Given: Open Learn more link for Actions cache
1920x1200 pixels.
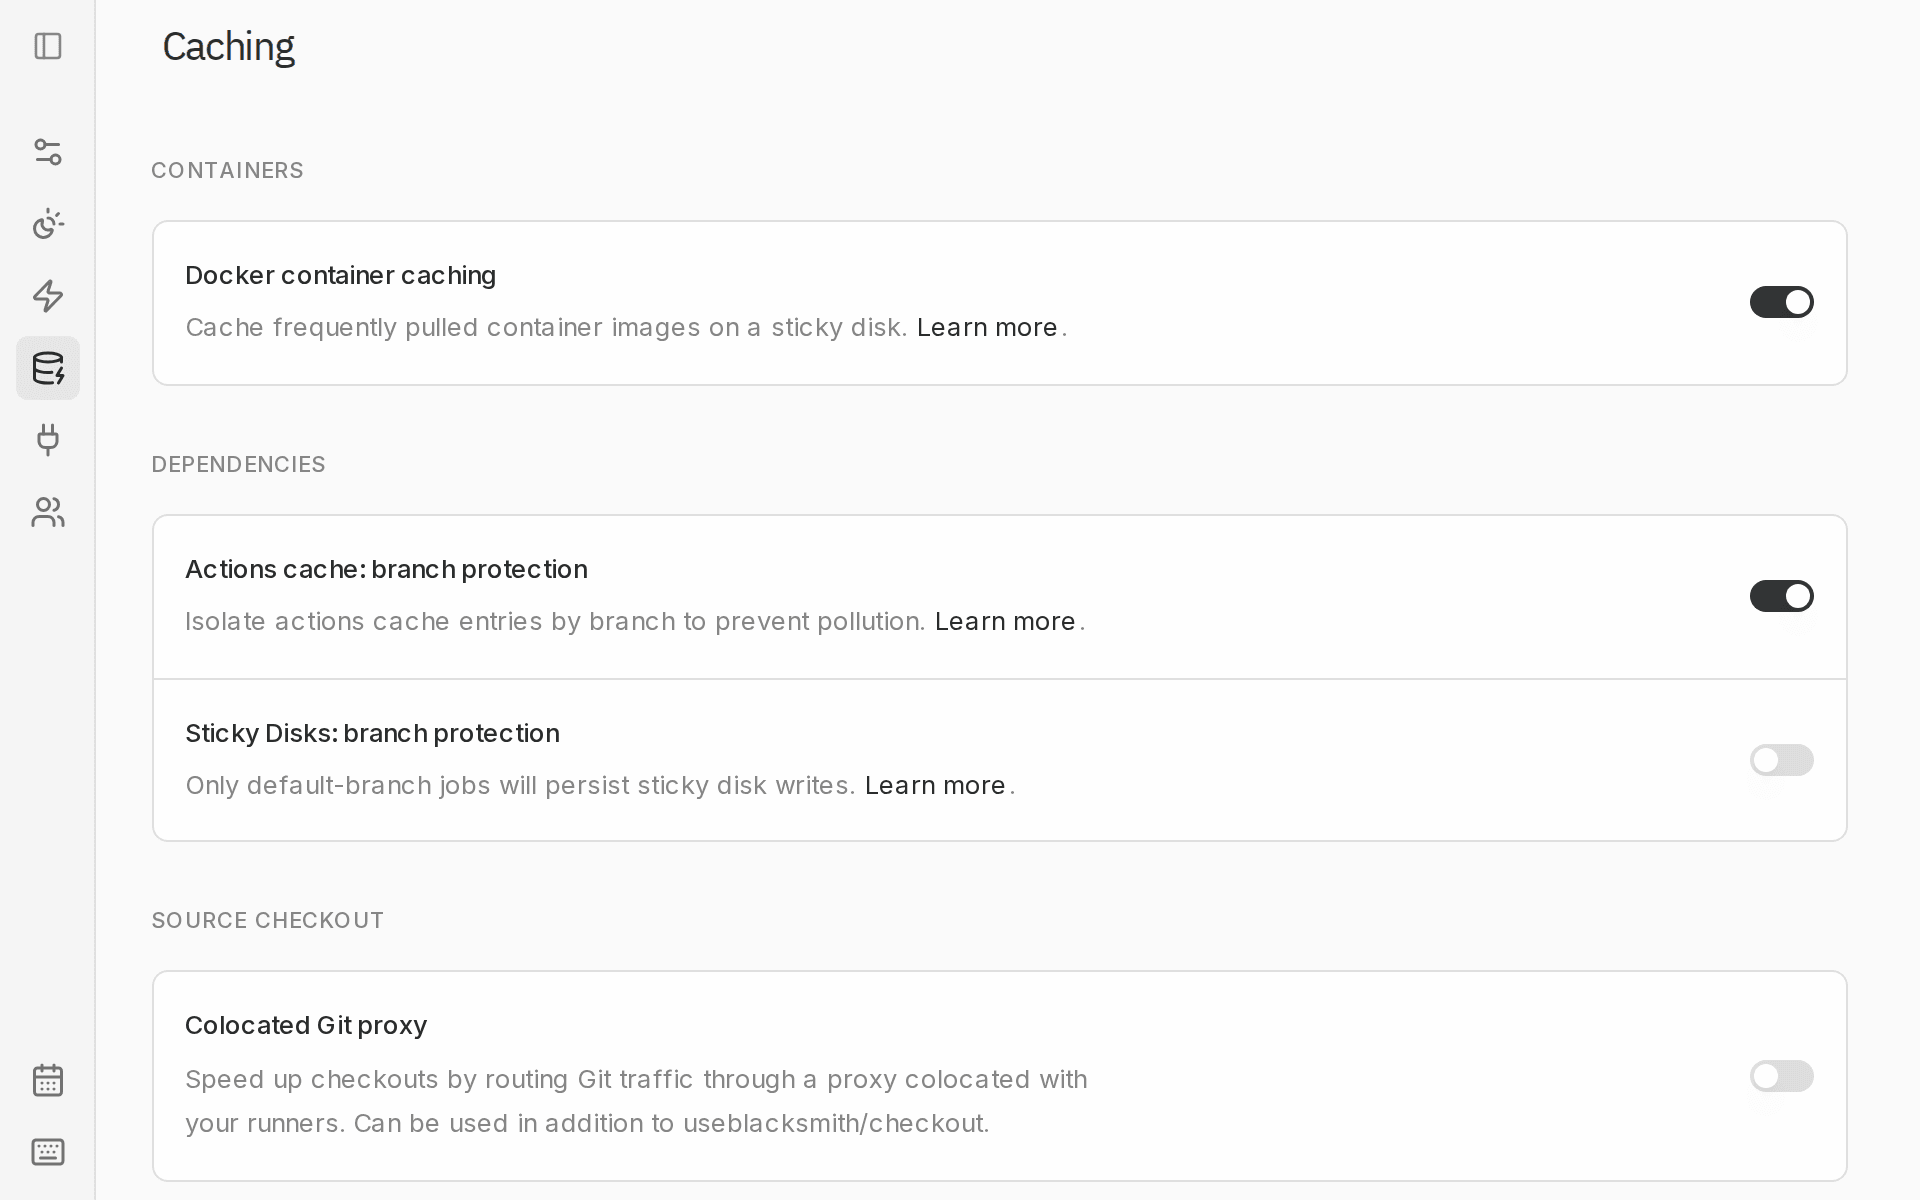Looking at the screenshot, I should click(x=1005, y=622).
